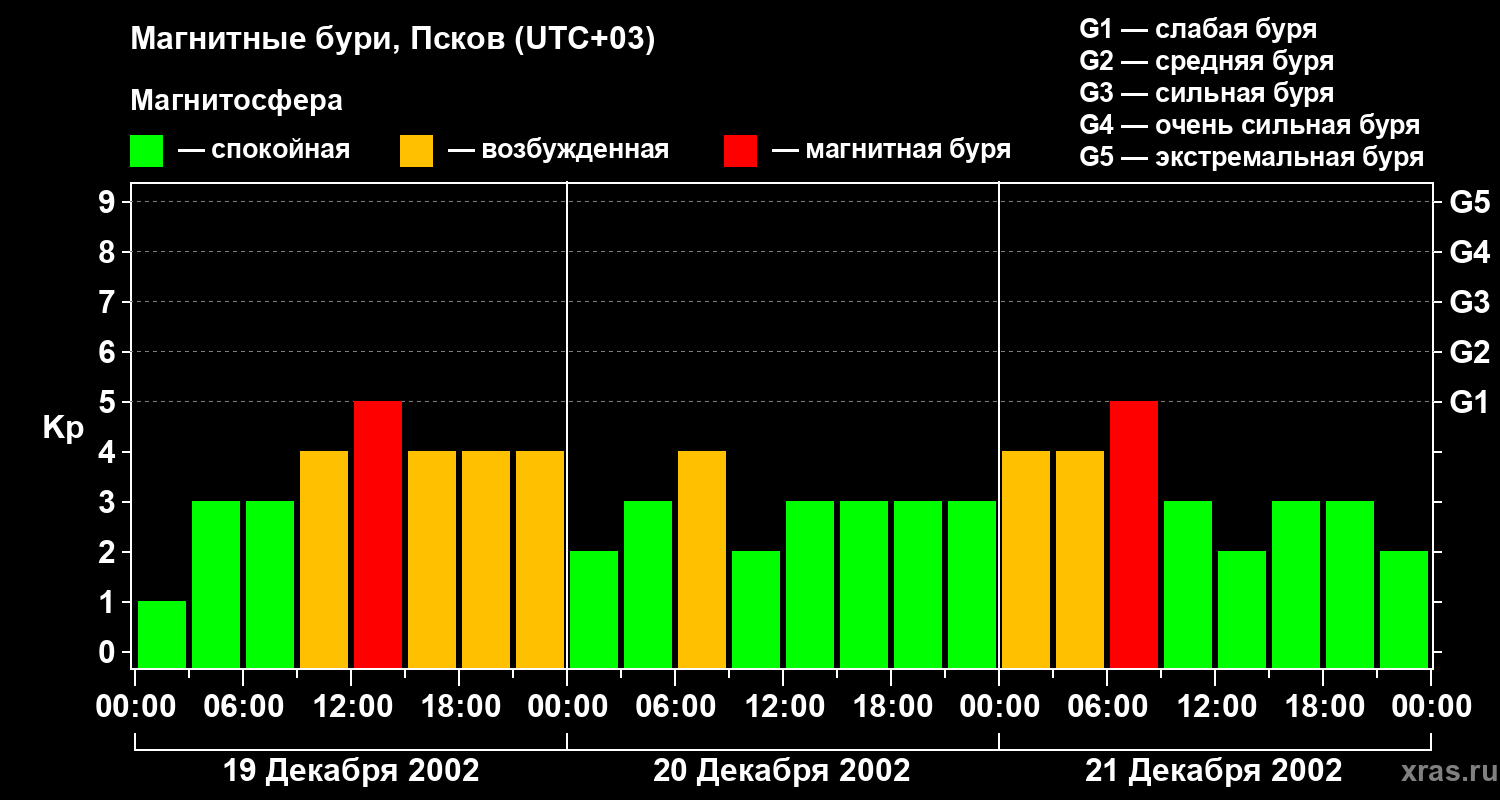Click the '19 Декабря 2002' date label
Screen dimensions: 1500x800
point(350,770)
